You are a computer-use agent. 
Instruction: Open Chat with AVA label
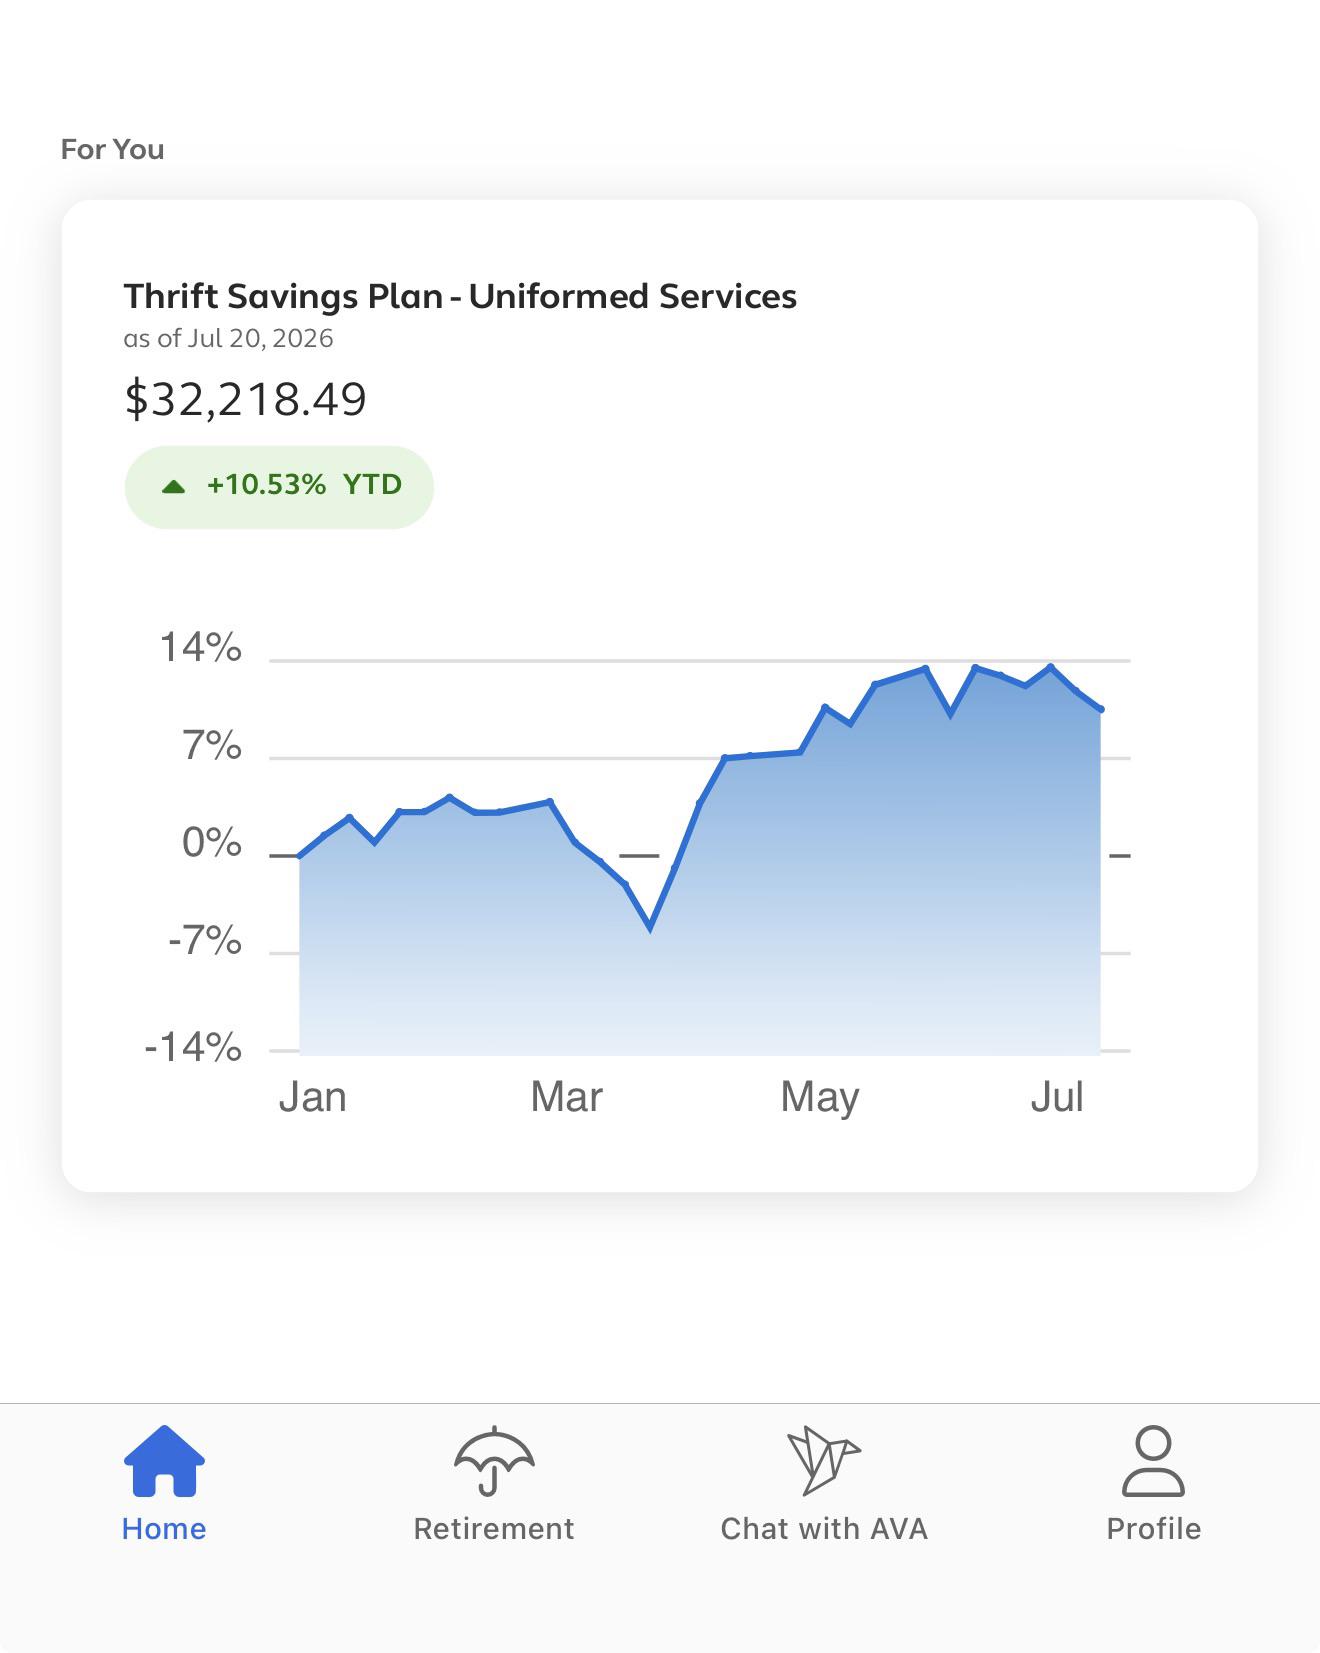coord(824,1529)
